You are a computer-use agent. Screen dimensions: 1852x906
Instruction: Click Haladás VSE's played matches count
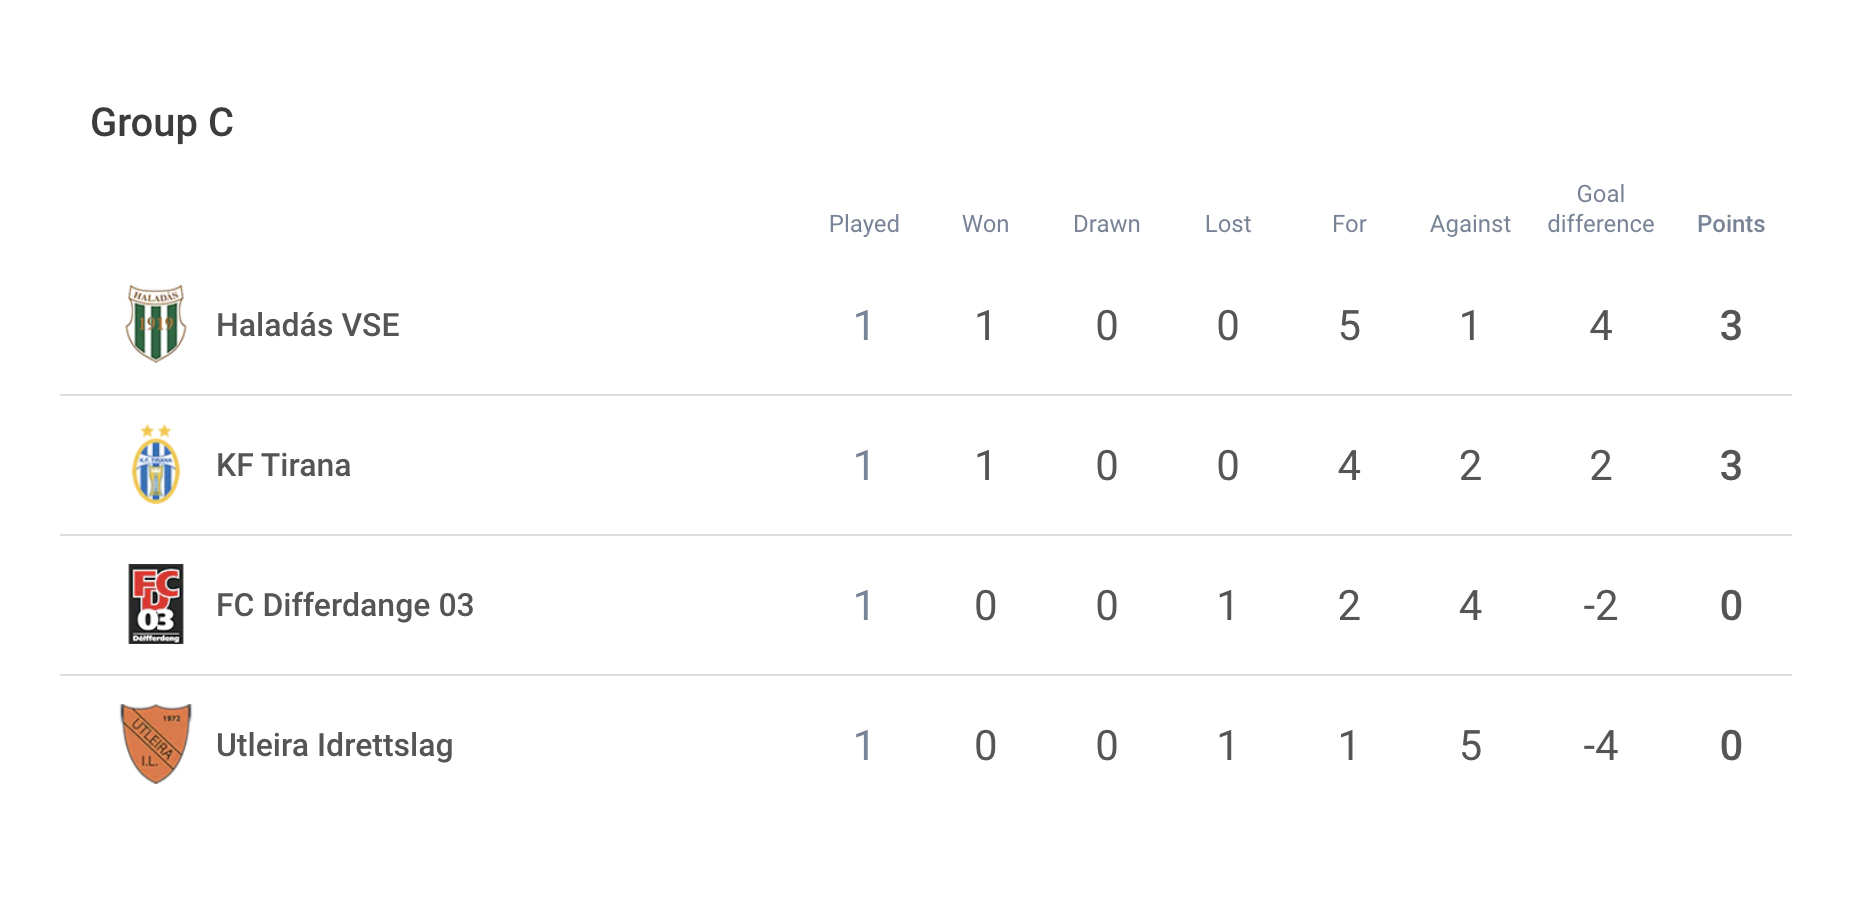point(864,325)
